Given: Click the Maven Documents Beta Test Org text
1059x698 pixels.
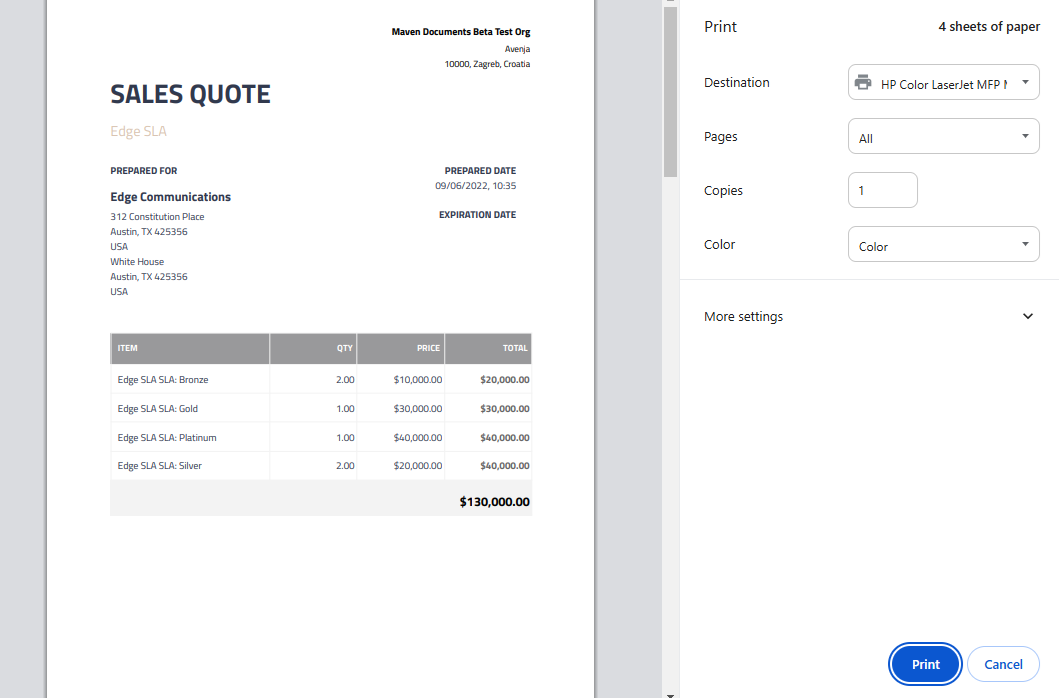Looking at the screenshot, I should pyautogui.click(x=461, y=32).
